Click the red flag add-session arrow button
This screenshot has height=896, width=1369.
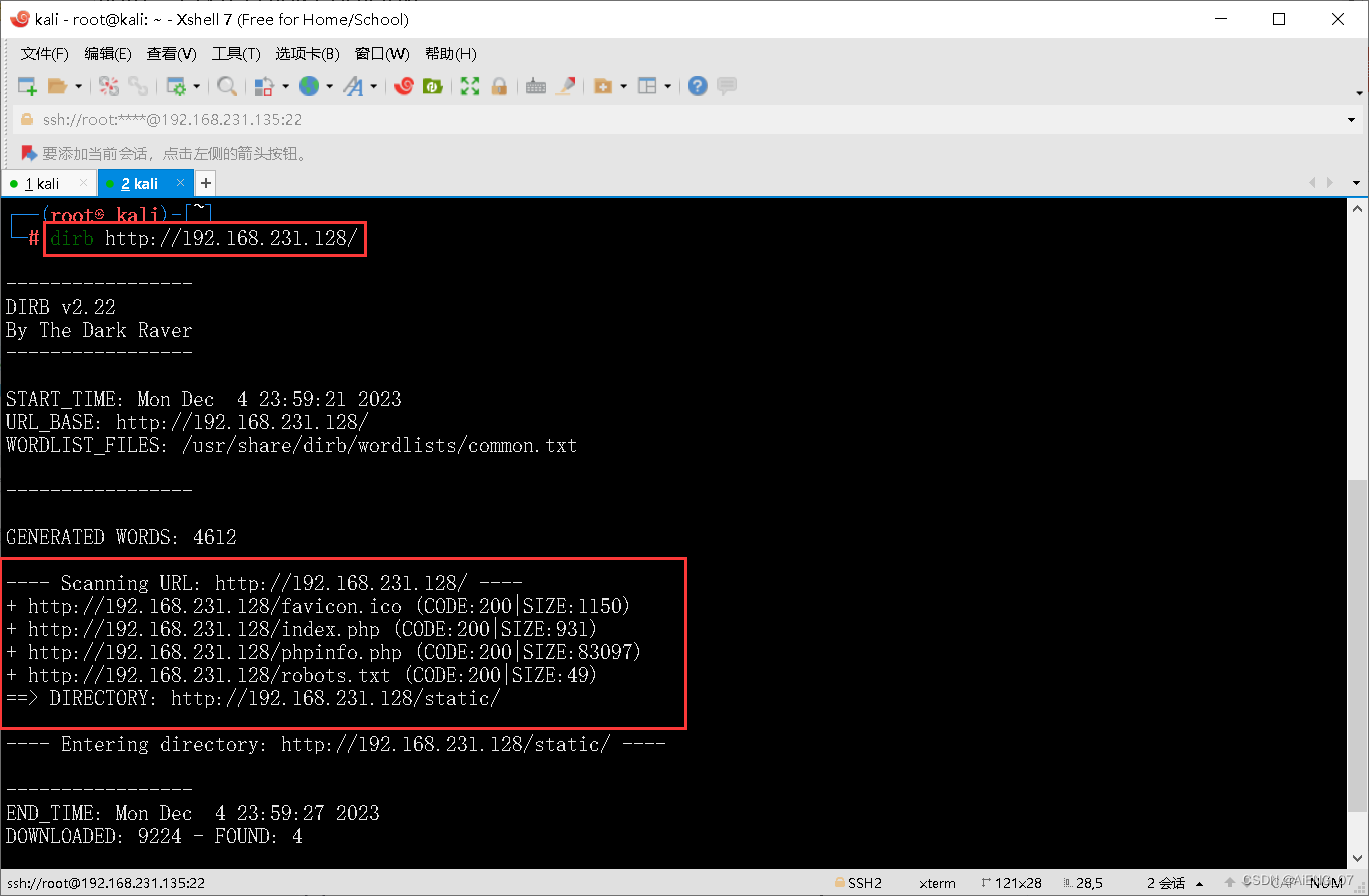coord(29,153)
